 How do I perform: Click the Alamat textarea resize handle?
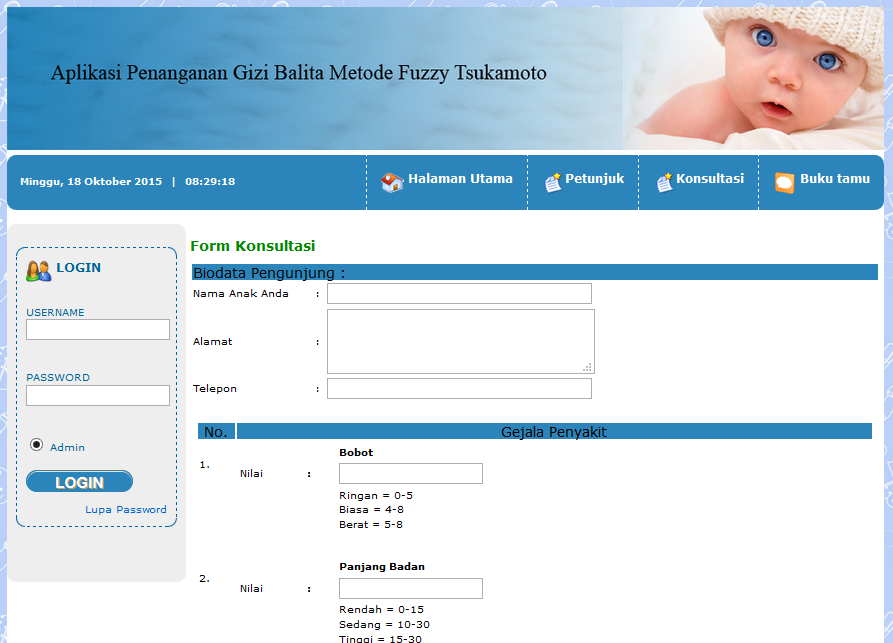click(x=587, y=367)
